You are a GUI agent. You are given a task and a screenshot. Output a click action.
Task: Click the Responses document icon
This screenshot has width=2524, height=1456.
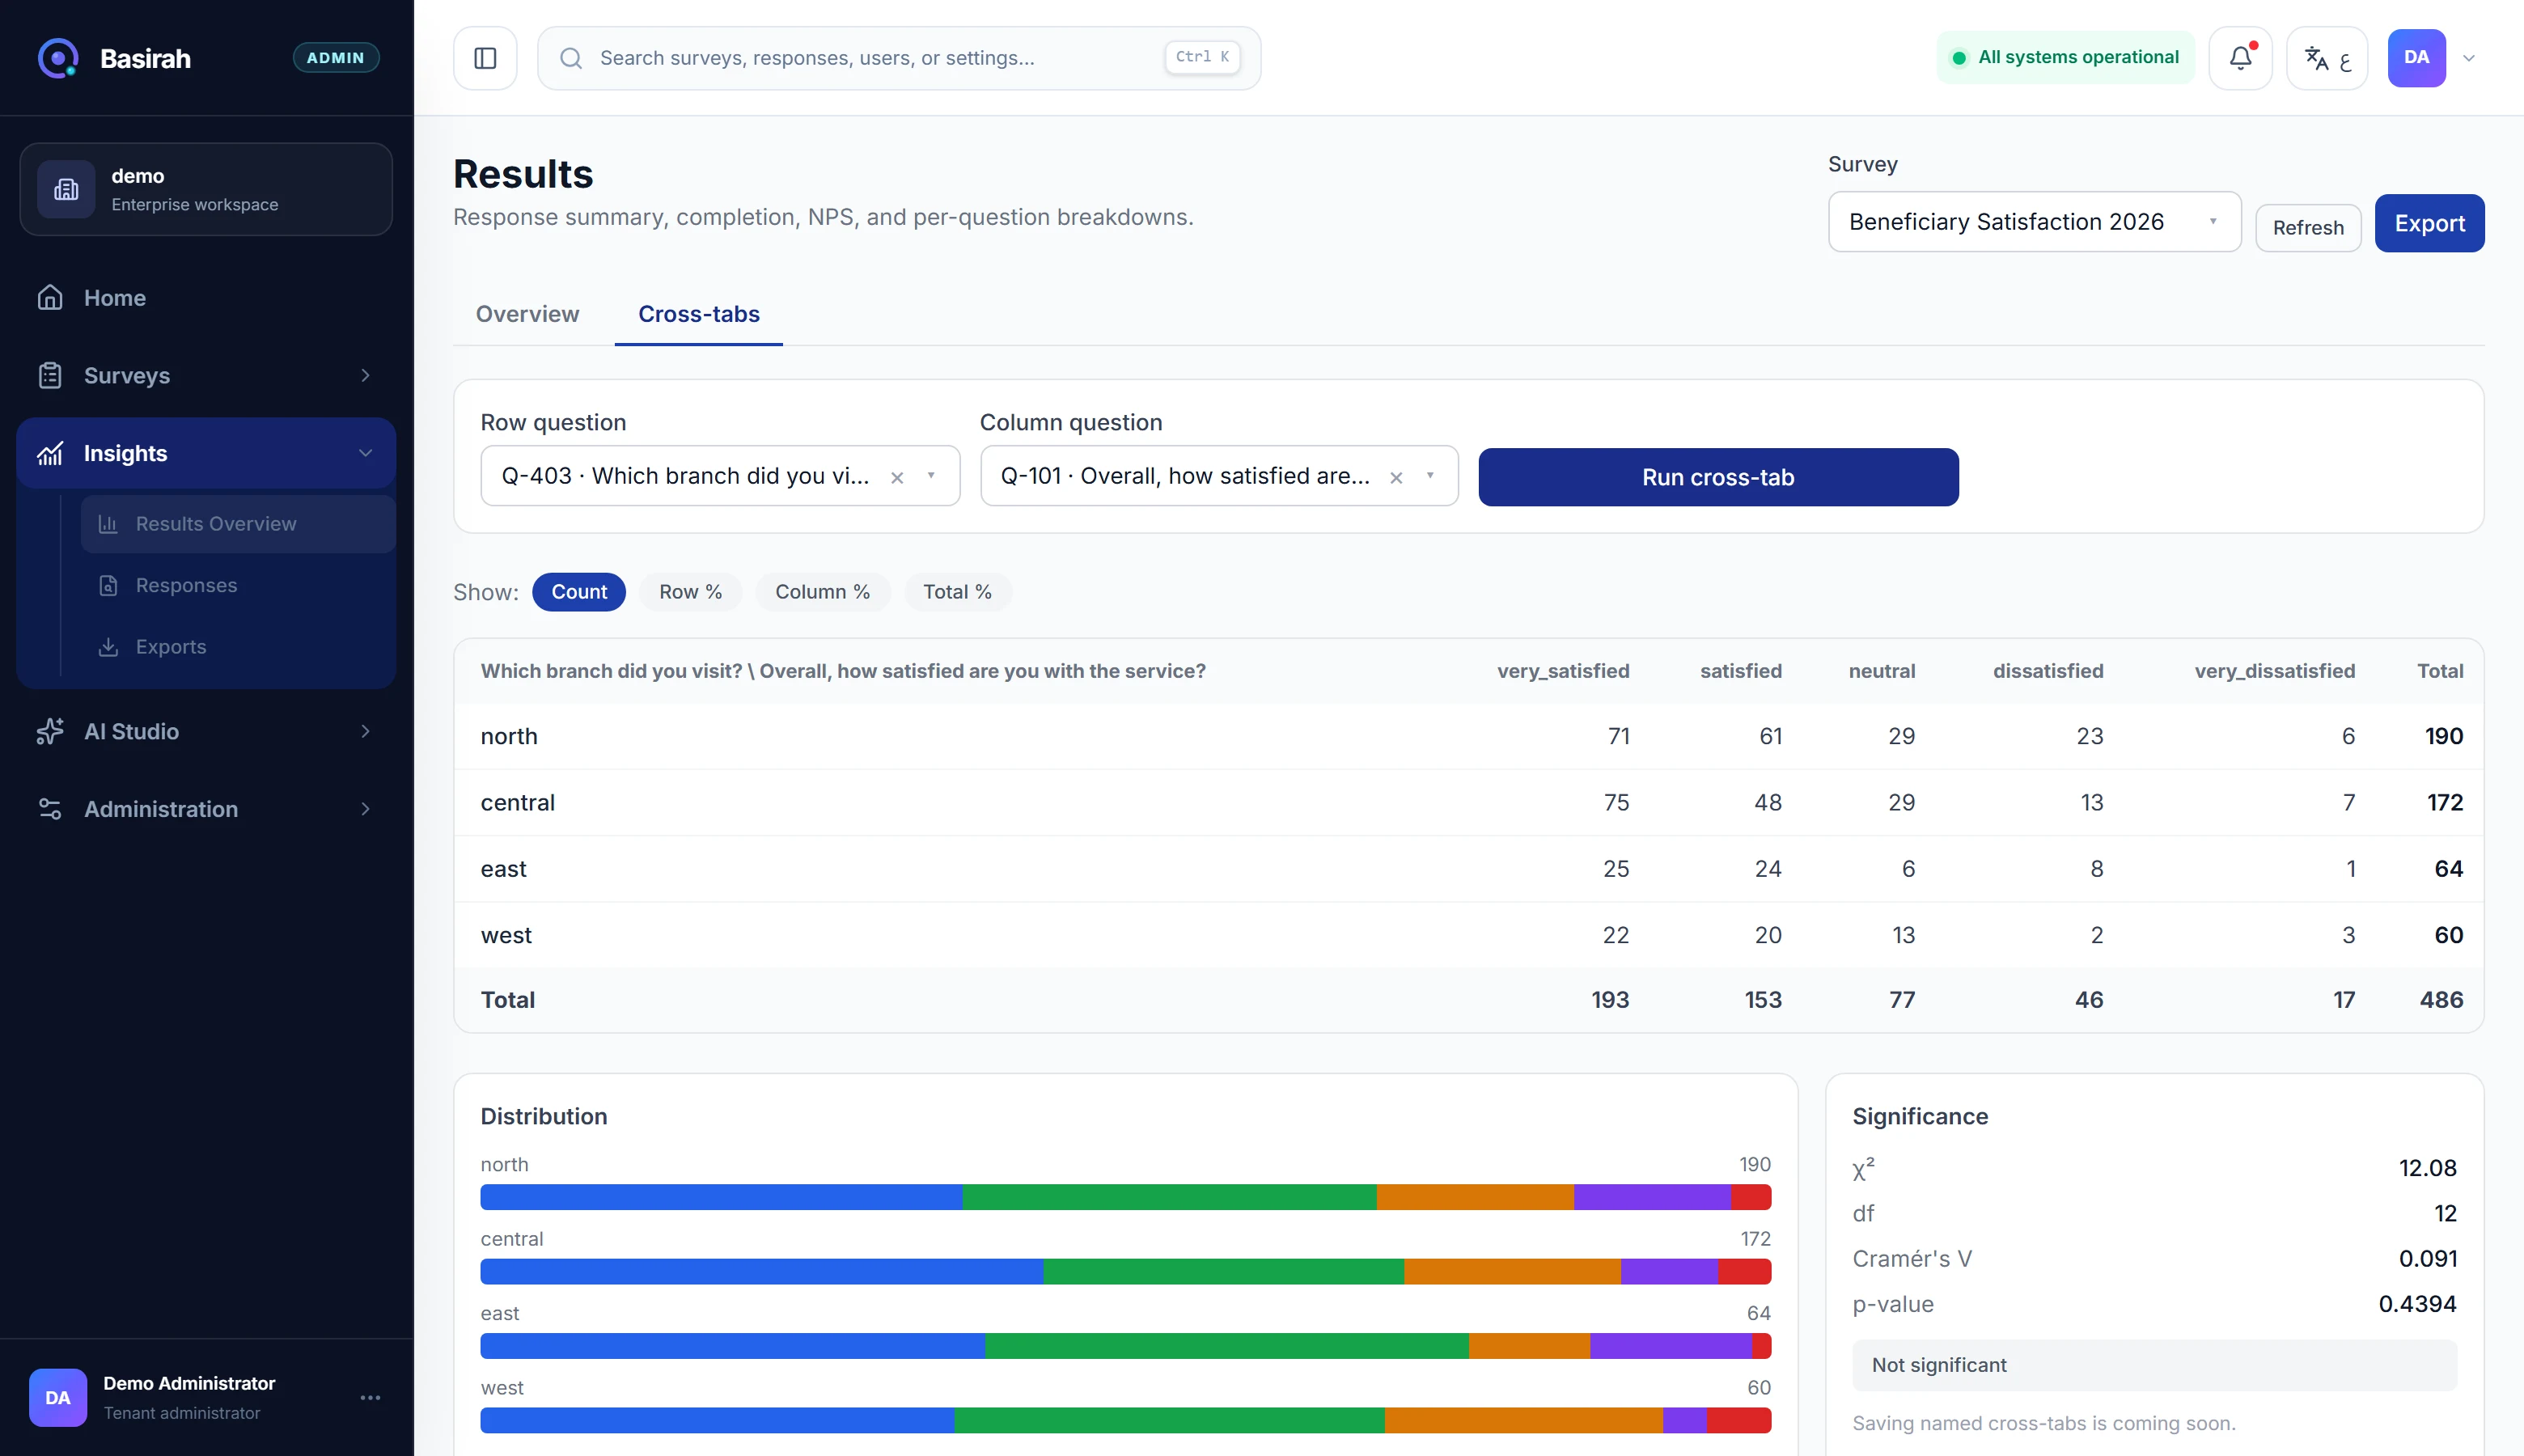click(108, 586)
